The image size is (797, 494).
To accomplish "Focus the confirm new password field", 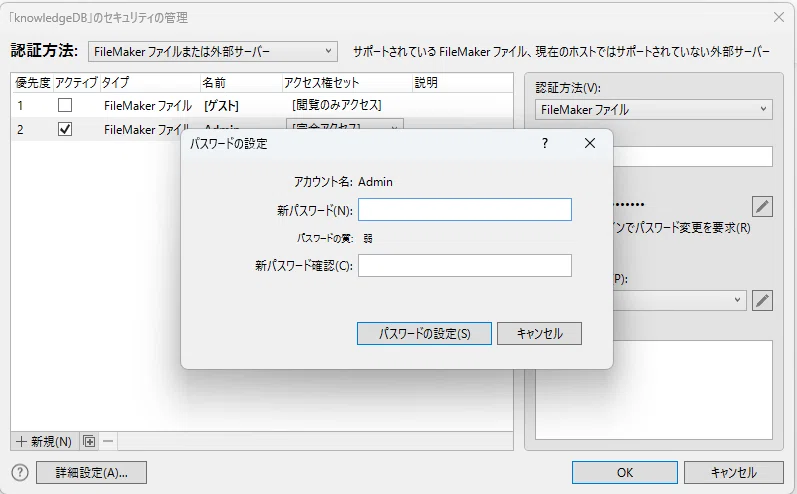I will tap(465, 265).
